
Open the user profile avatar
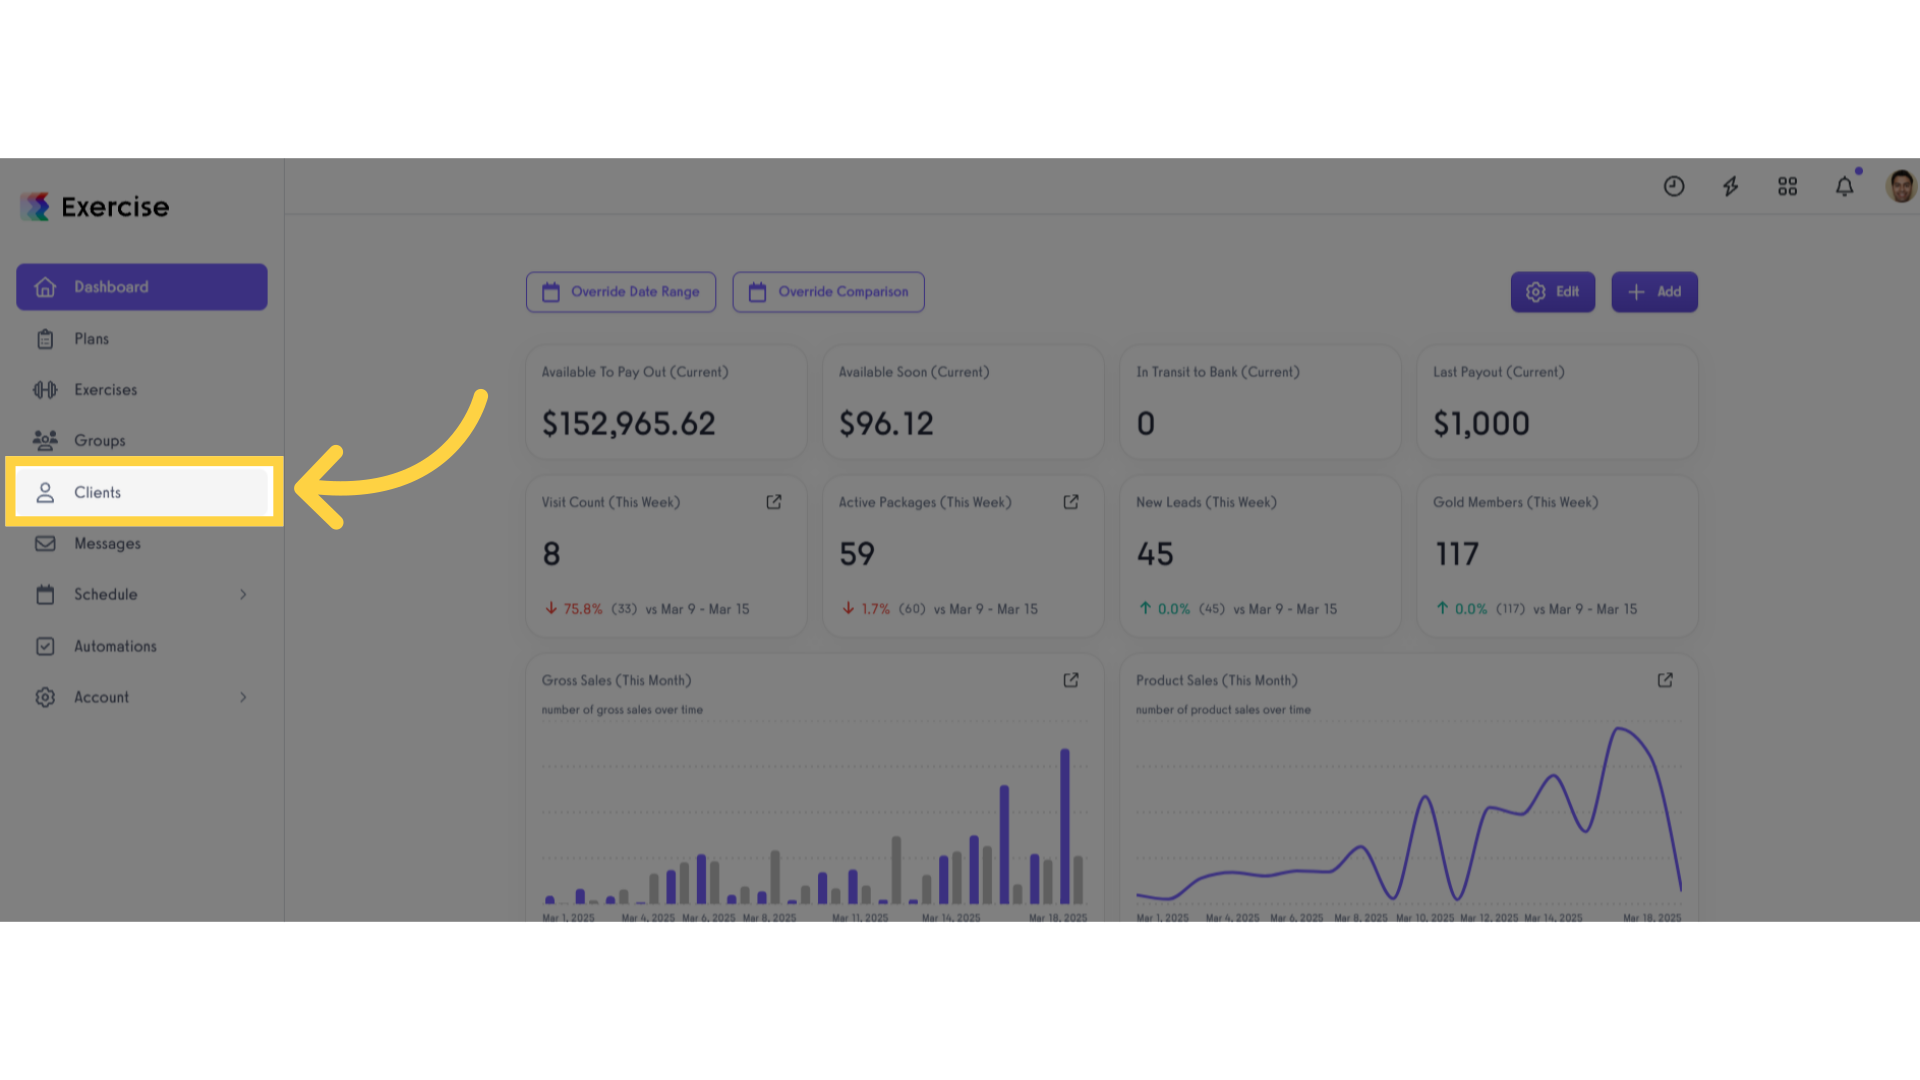(1901, 186)
